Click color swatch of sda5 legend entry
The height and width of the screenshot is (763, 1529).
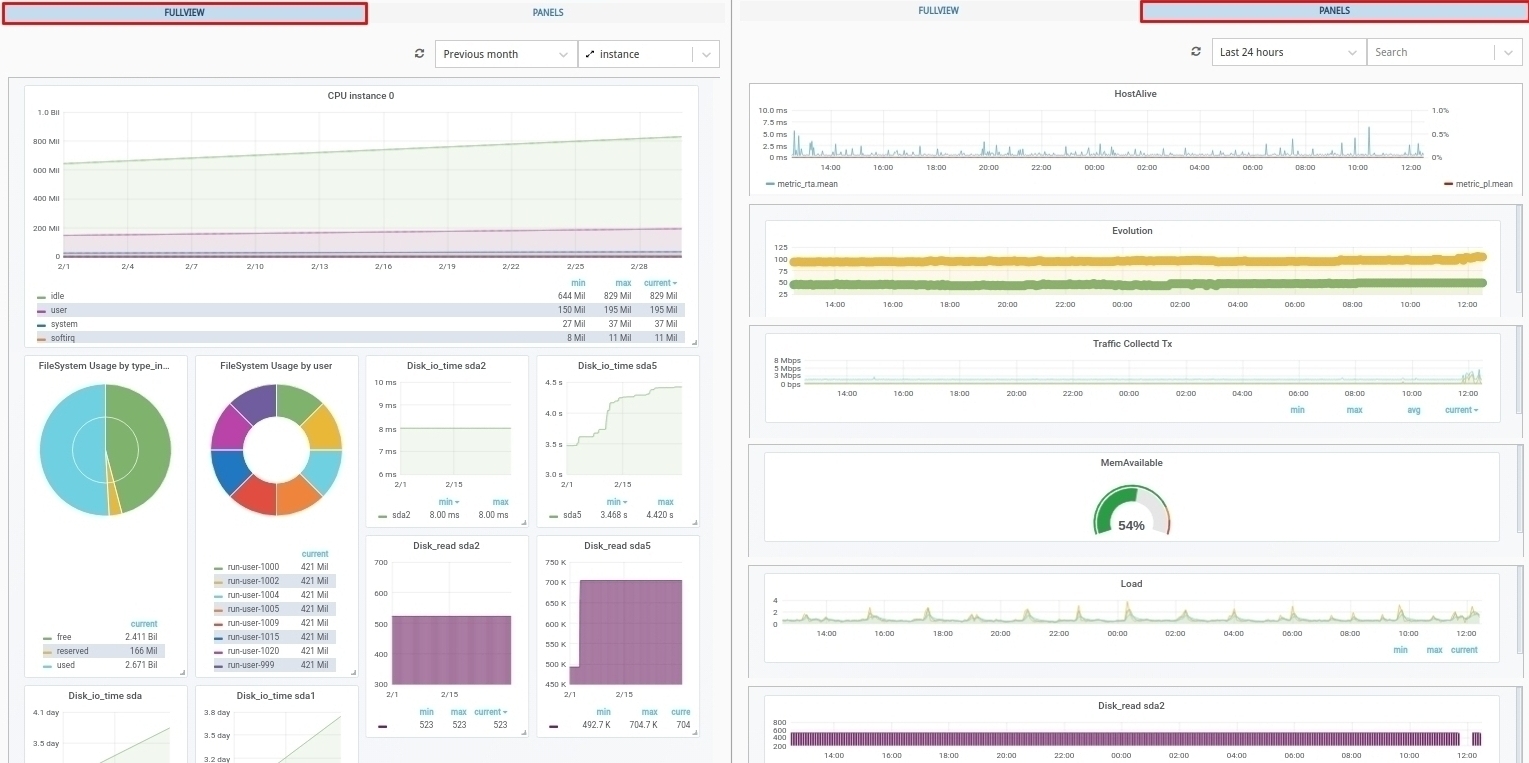click(x=553, y=516)
